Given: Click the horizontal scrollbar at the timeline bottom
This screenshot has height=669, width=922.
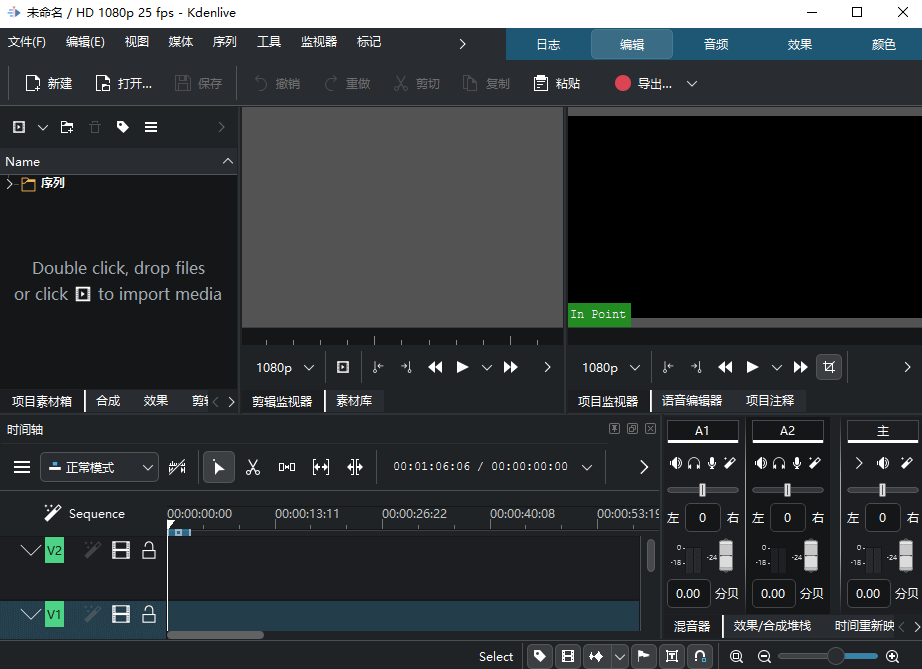Looking at the screenshot, I should pyautogui.click(x=215, y=634).
